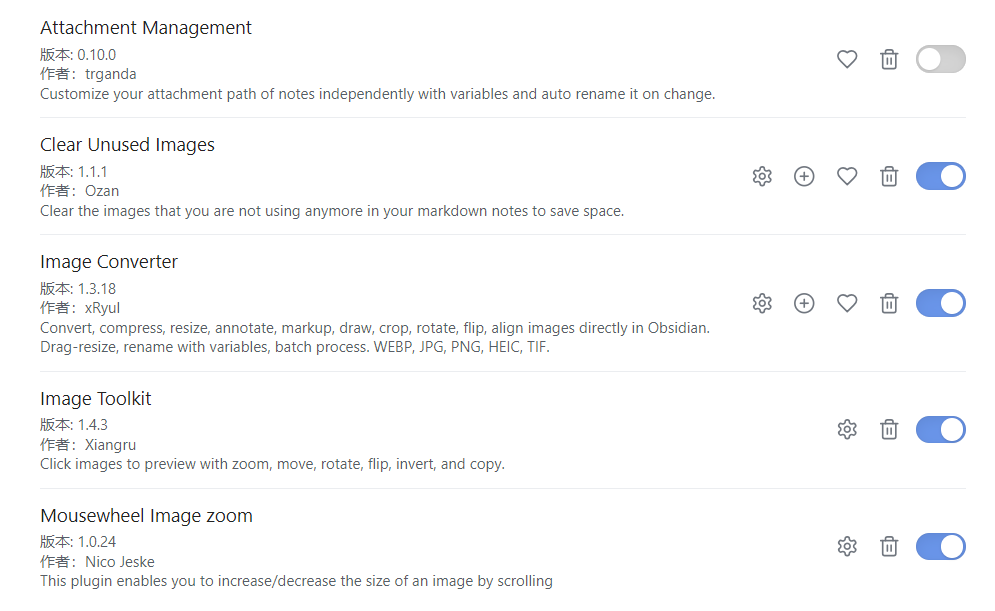This screenshot has height=611, width=995.
Task: Open Image Toolkit settings gear
Action: [x=847, y=429]
